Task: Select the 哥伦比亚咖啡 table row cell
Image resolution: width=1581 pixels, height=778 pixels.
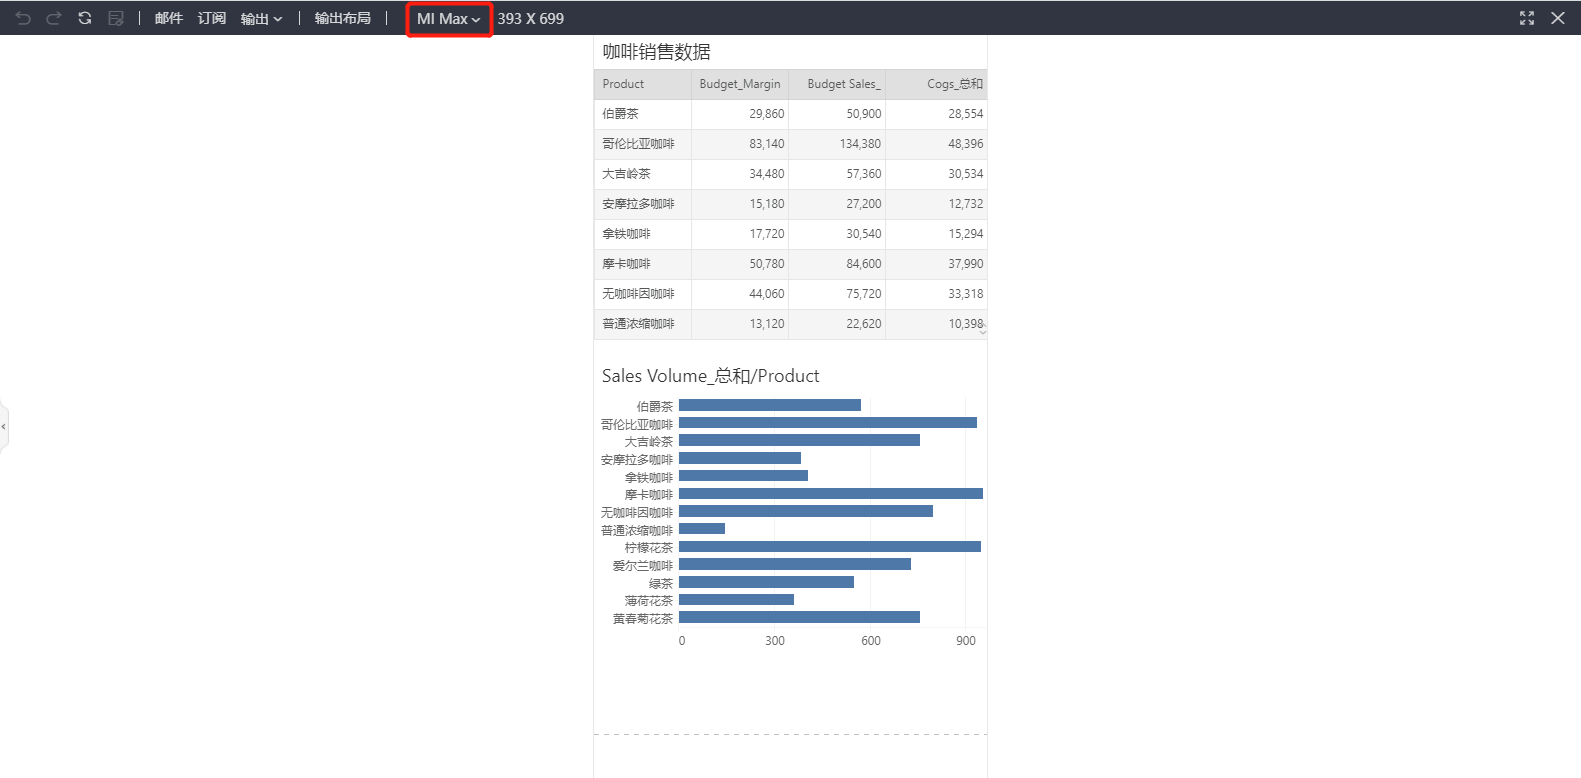Action: (x=642, y=144)
